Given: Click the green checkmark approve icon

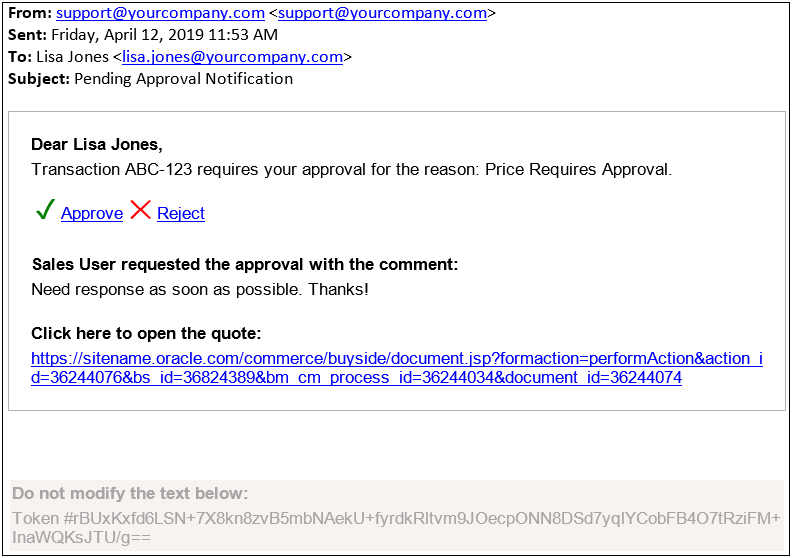Looking at the screenshot, I should coord(44,210).
